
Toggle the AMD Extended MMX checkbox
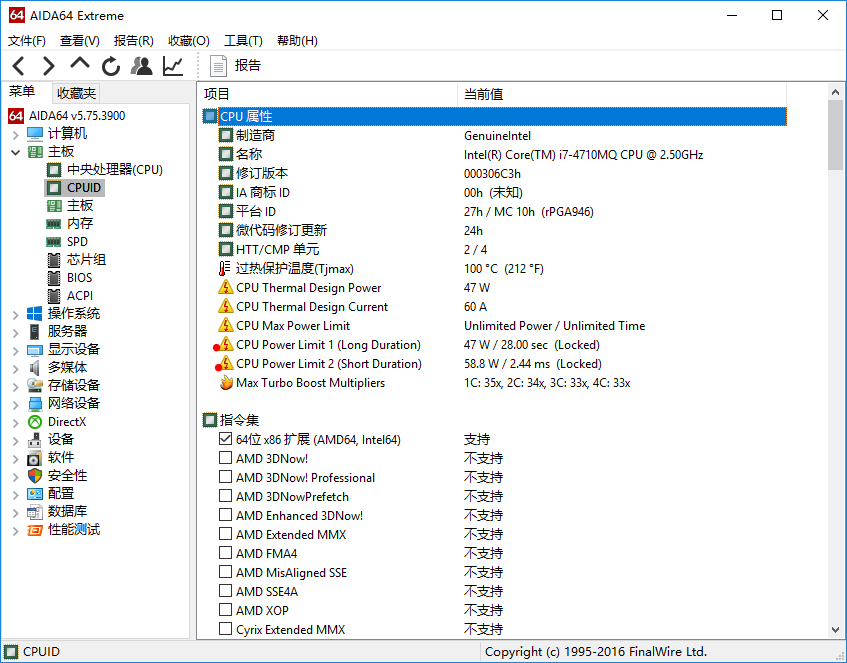(225, 534)
